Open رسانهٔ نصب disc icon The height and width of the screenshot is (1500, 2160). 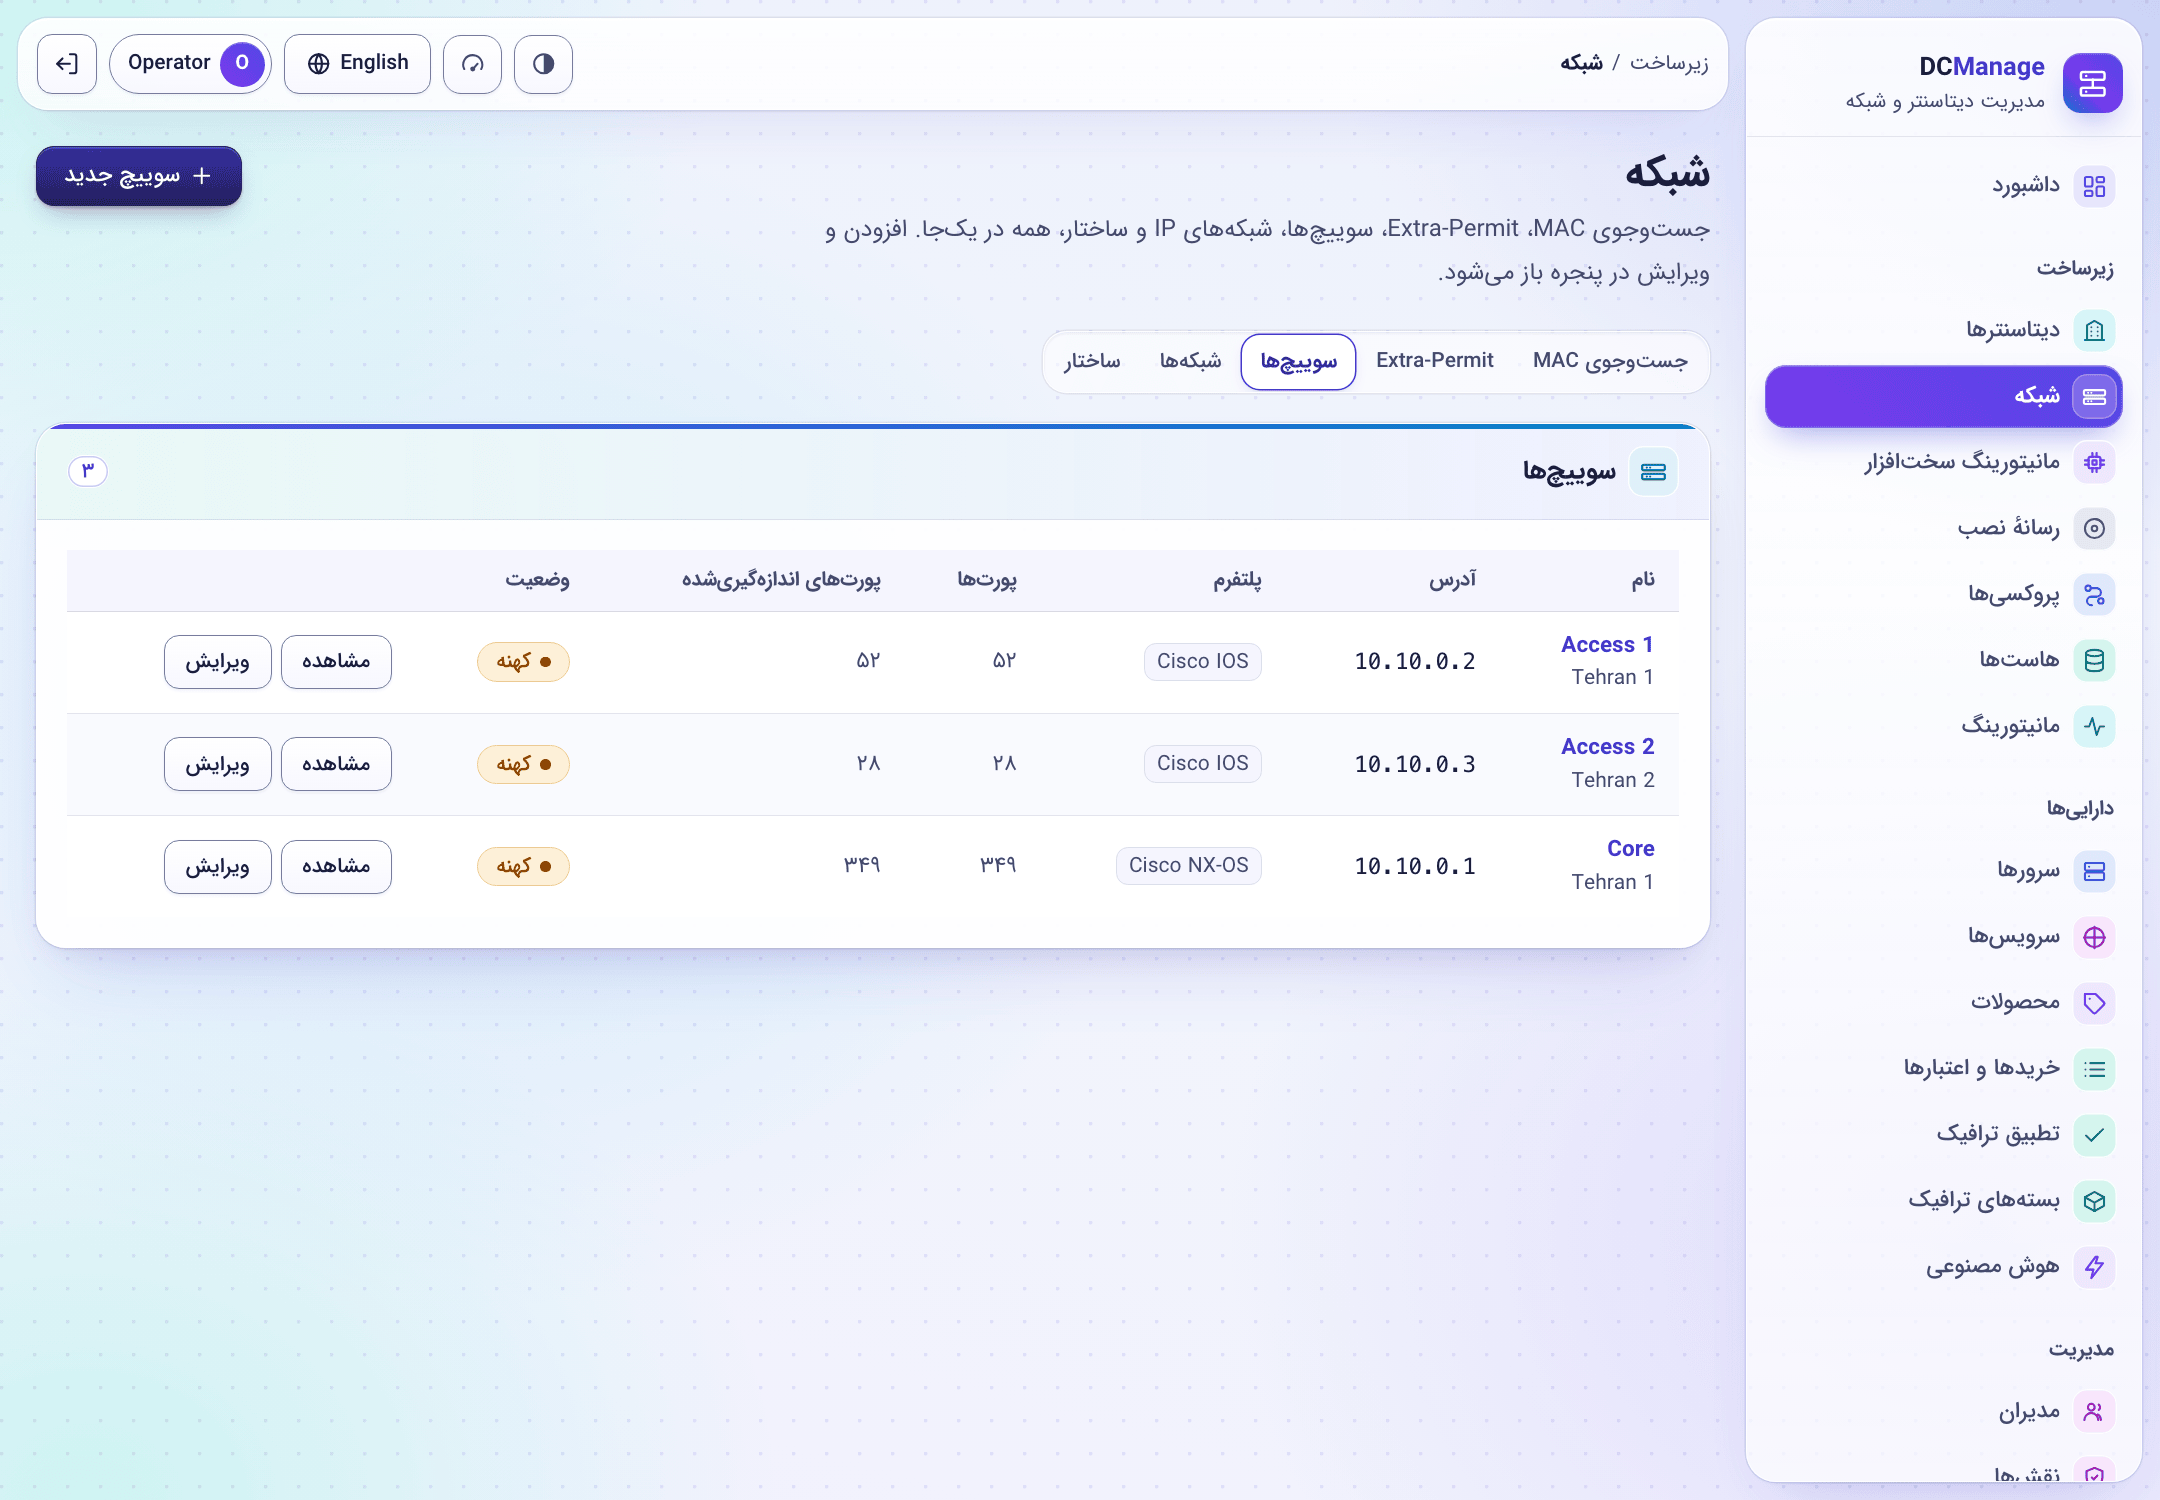(2094, 528)
